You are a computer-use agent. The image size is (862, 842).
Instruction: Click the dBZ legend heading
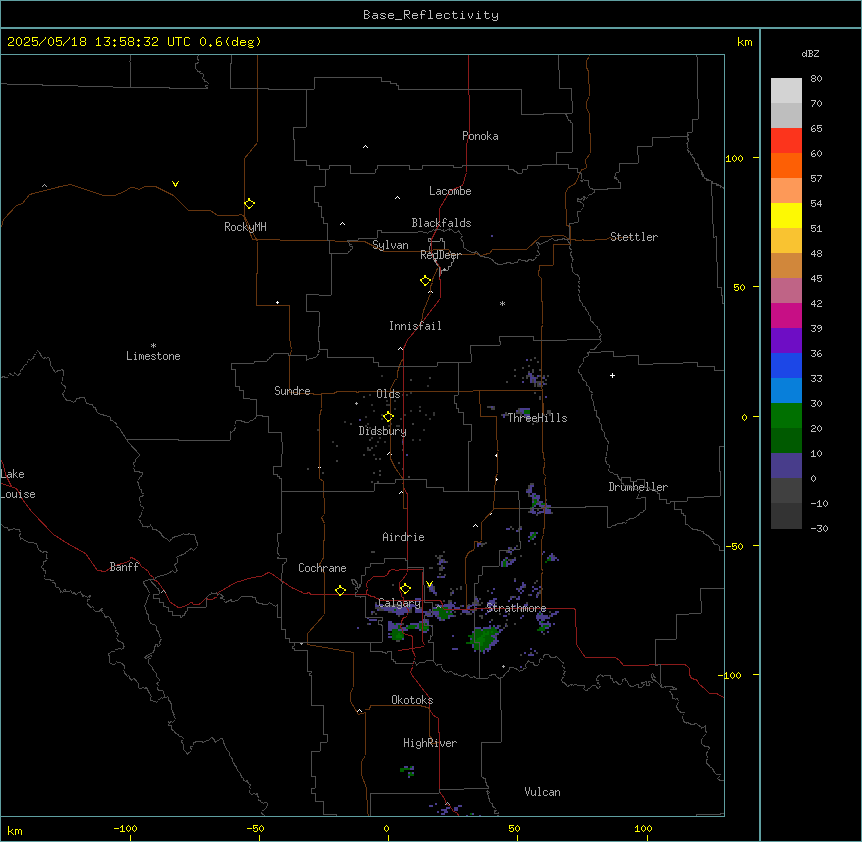pyautogui.click(x=810, y=53)
